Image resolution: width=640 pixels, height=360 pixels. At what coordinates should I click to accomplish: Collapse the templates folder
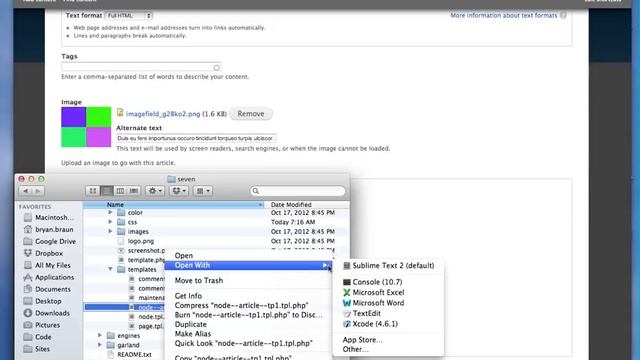tap(110, 269)
